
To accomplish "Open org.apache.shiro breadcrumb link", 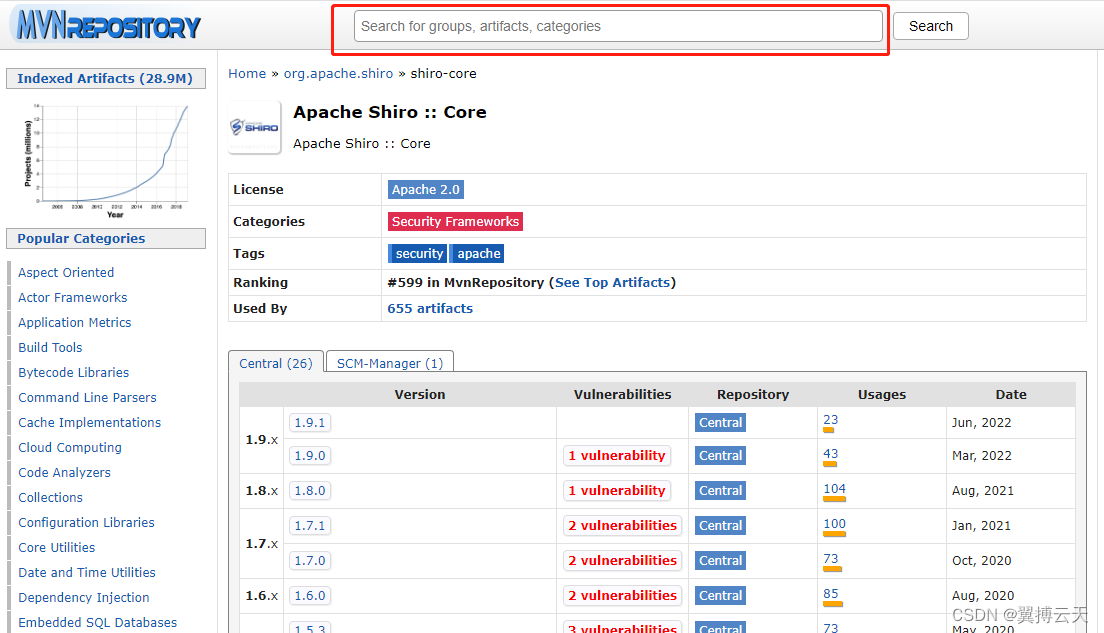I will point(338,73).
